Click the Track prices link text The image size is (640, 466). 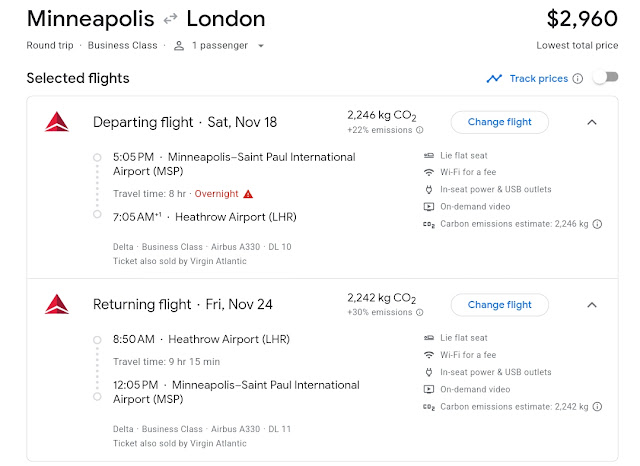pos(538,78)
